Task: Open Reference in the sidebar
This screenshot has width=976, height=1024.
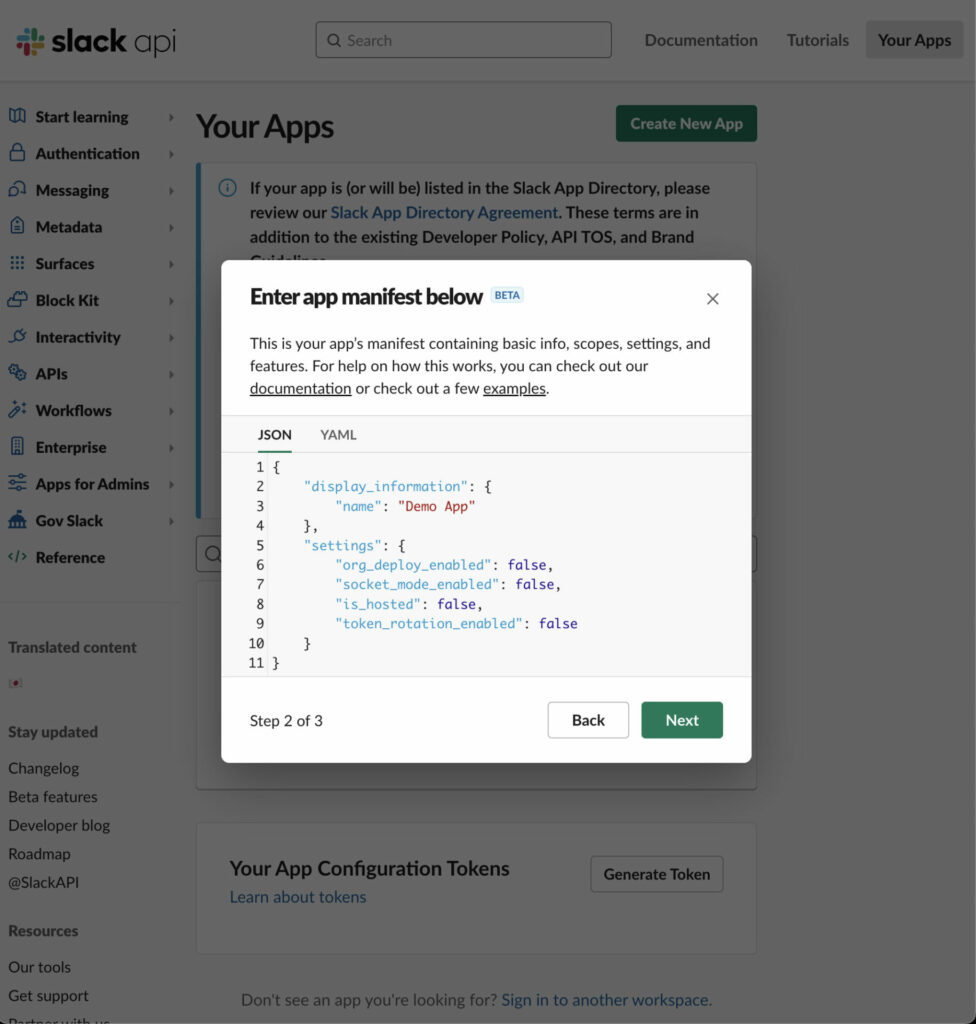Action: click(70, 557)
